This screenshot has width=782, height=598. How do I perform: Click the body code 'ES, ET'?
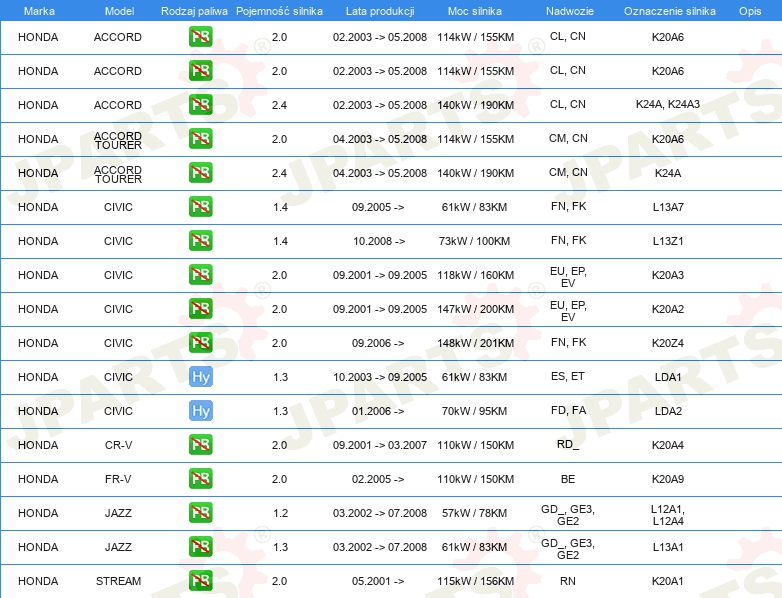568,376
